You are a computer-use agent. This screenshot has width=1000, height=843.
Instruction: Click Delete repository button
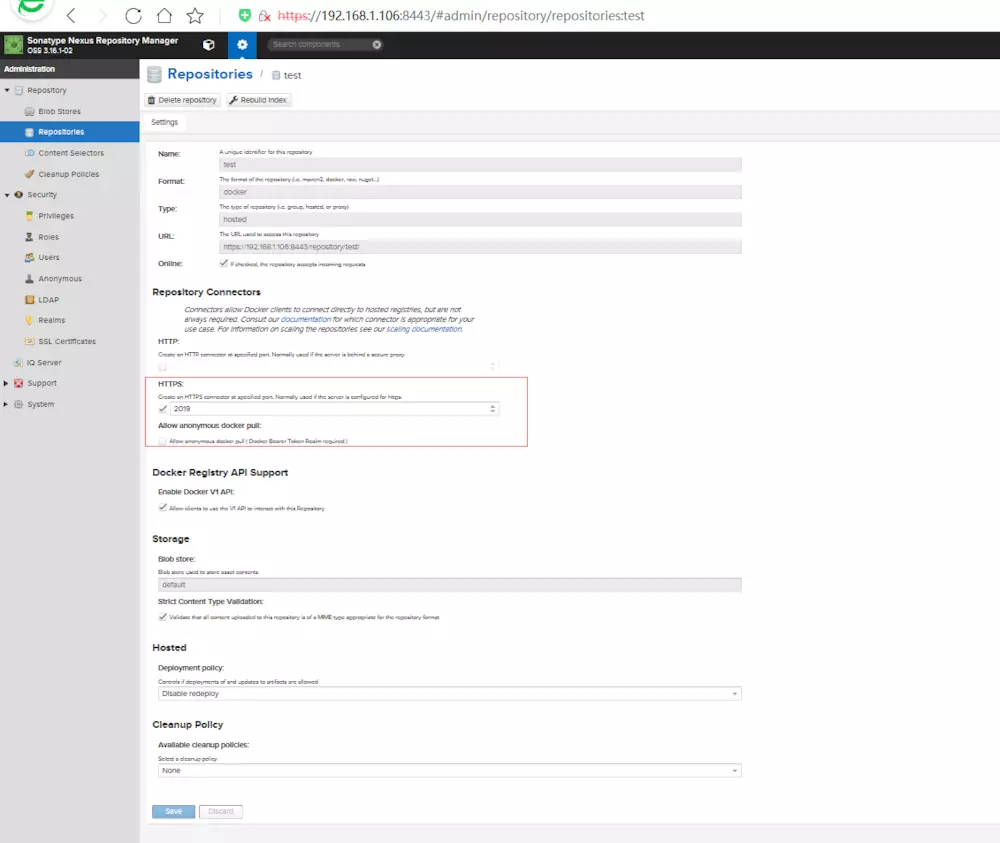click(x=182, y=100)
